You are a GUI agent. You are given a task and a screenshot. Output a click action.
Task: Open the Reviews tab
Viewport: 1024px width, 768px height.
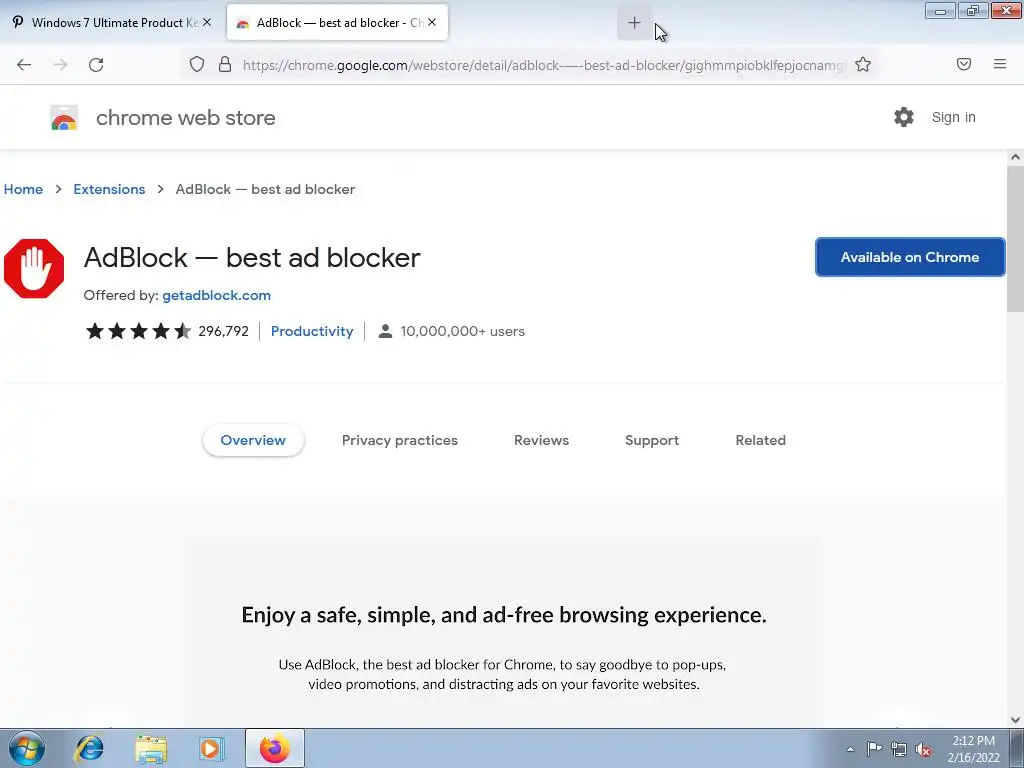(x=541, y=440)
